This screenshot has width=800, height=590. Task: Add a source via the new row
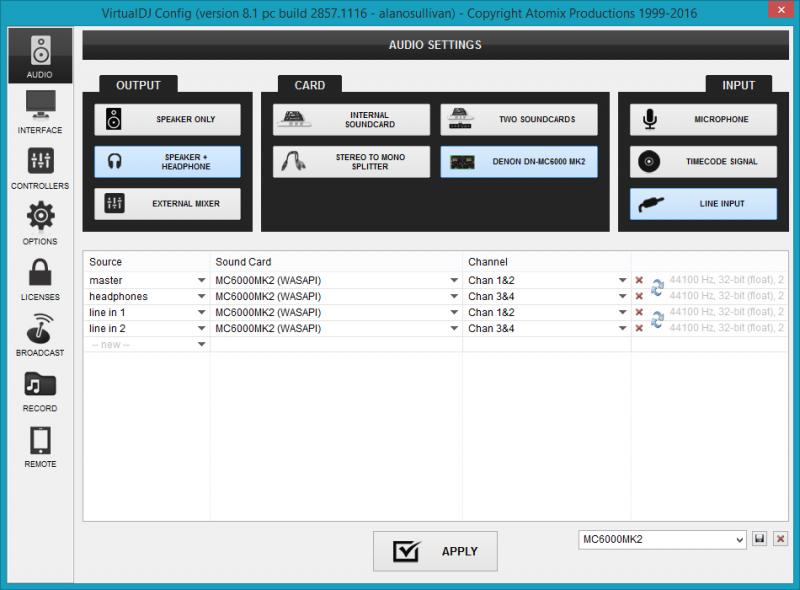[x=146, y=345]
